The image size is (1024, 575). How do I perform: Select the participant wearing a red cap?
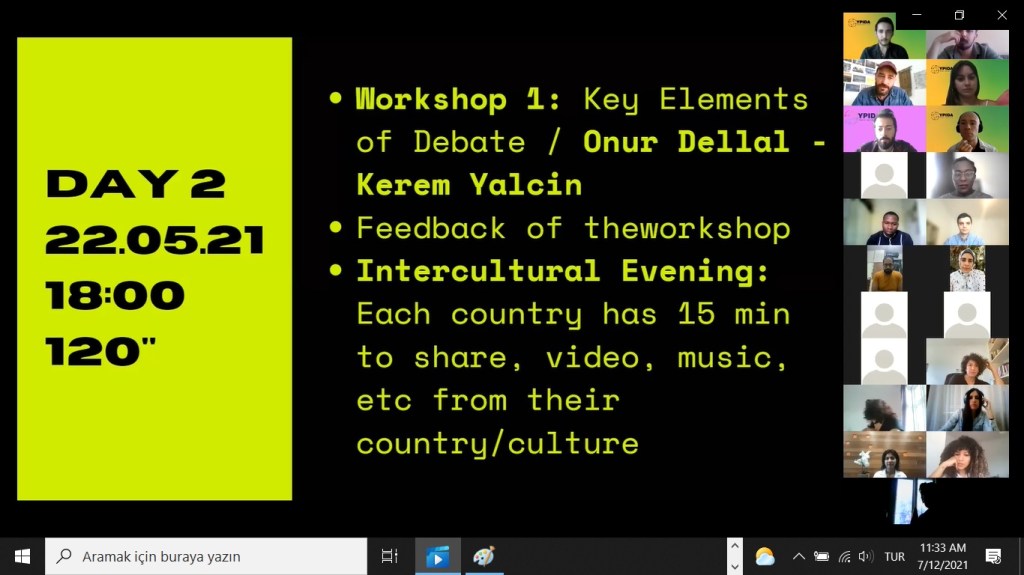884,83
